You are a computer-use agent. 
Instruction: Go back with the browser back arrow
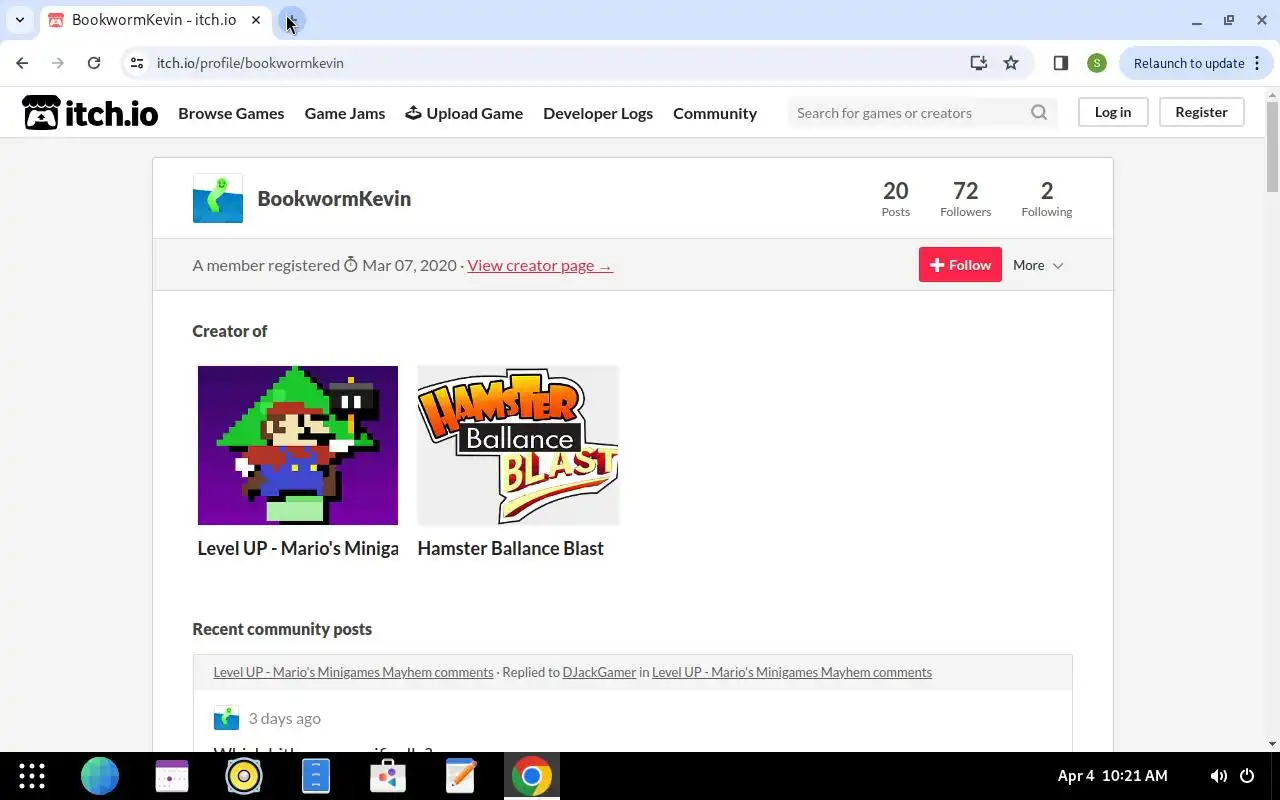(x=22, y=63)
